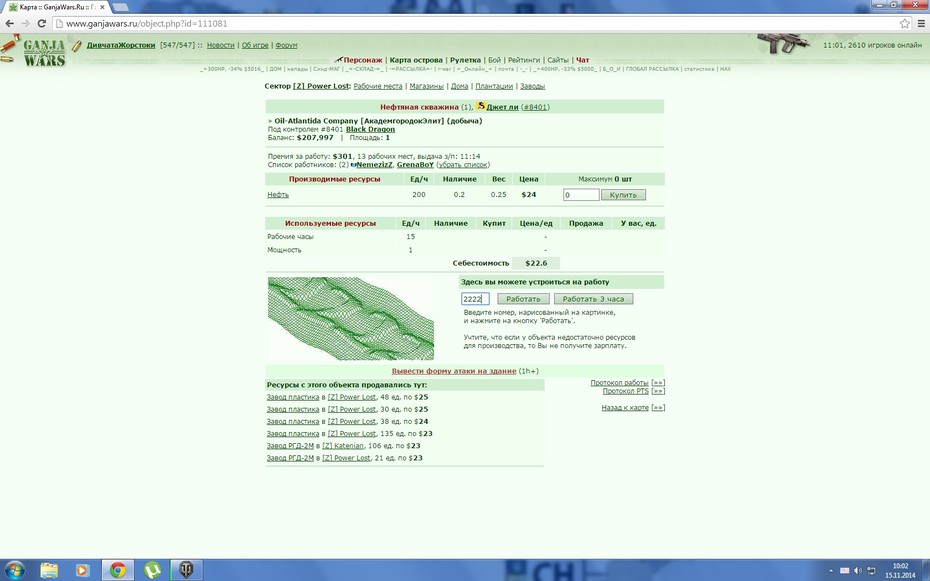Click the убрать список link
This screenshot has height=581, width=930.
coord(463,165)
